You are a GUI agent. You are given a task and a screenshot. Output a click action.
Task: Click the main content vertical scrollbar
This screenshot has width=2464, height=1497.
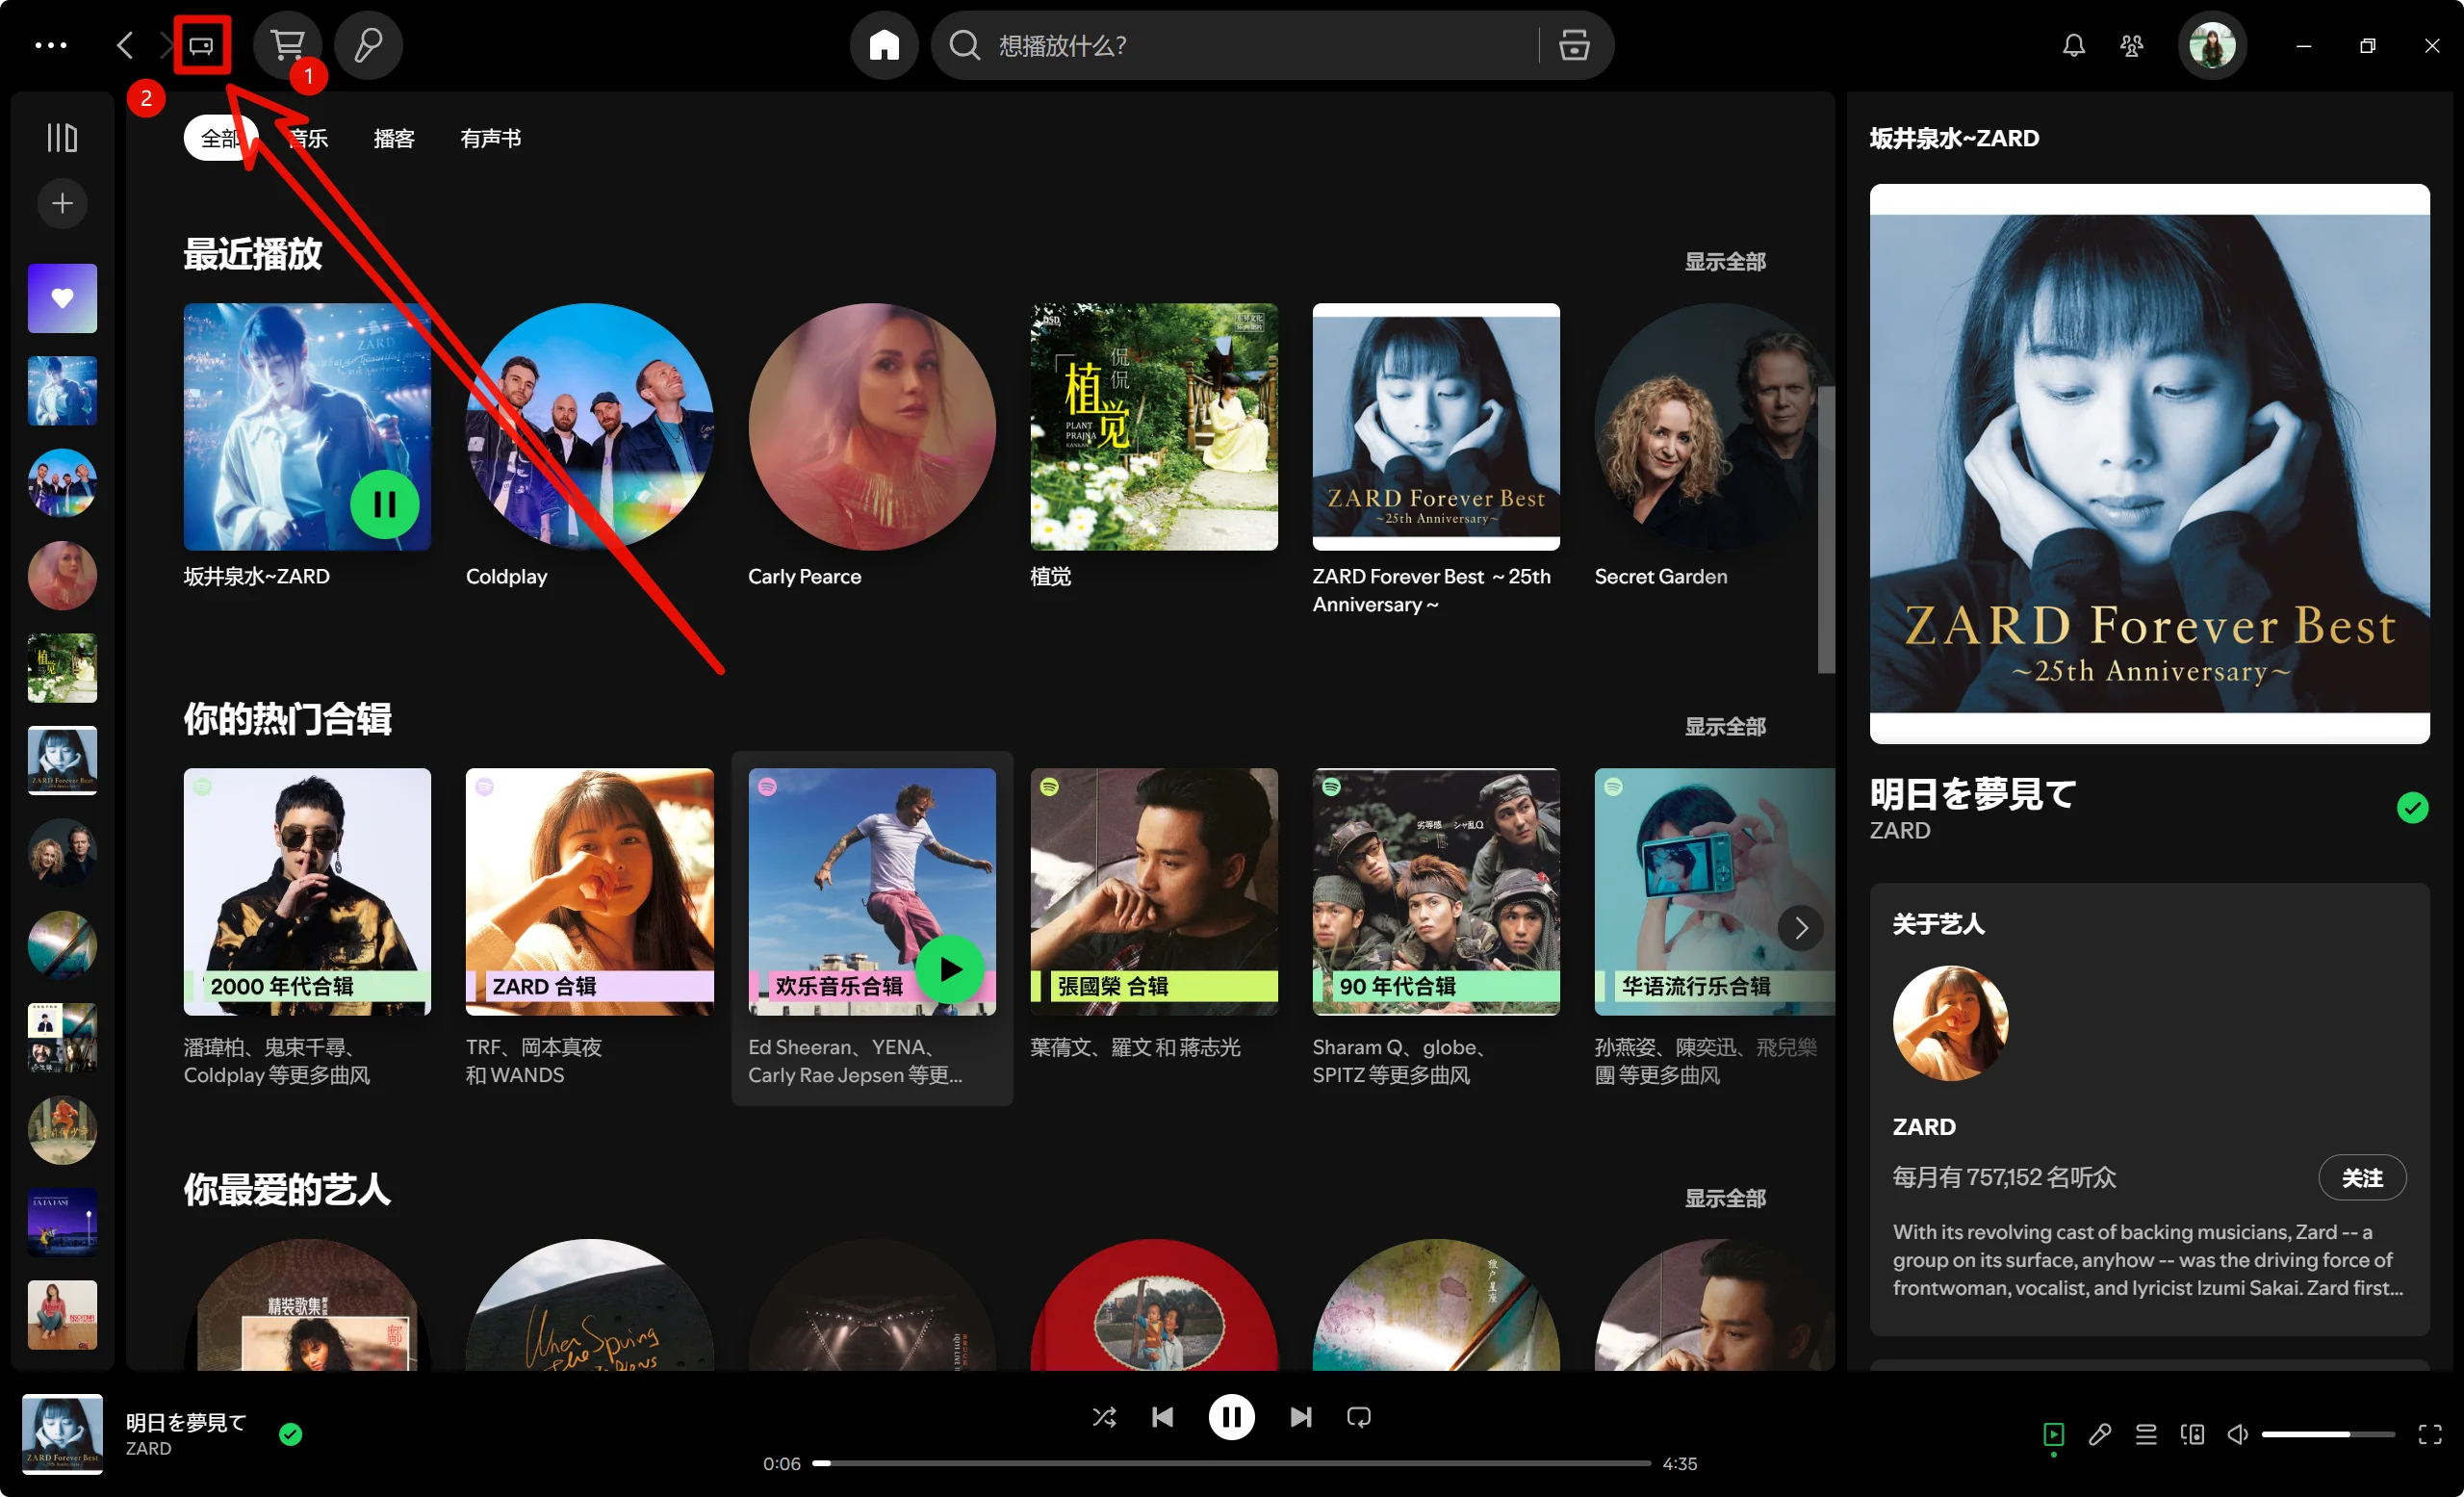pos(1826,530)
